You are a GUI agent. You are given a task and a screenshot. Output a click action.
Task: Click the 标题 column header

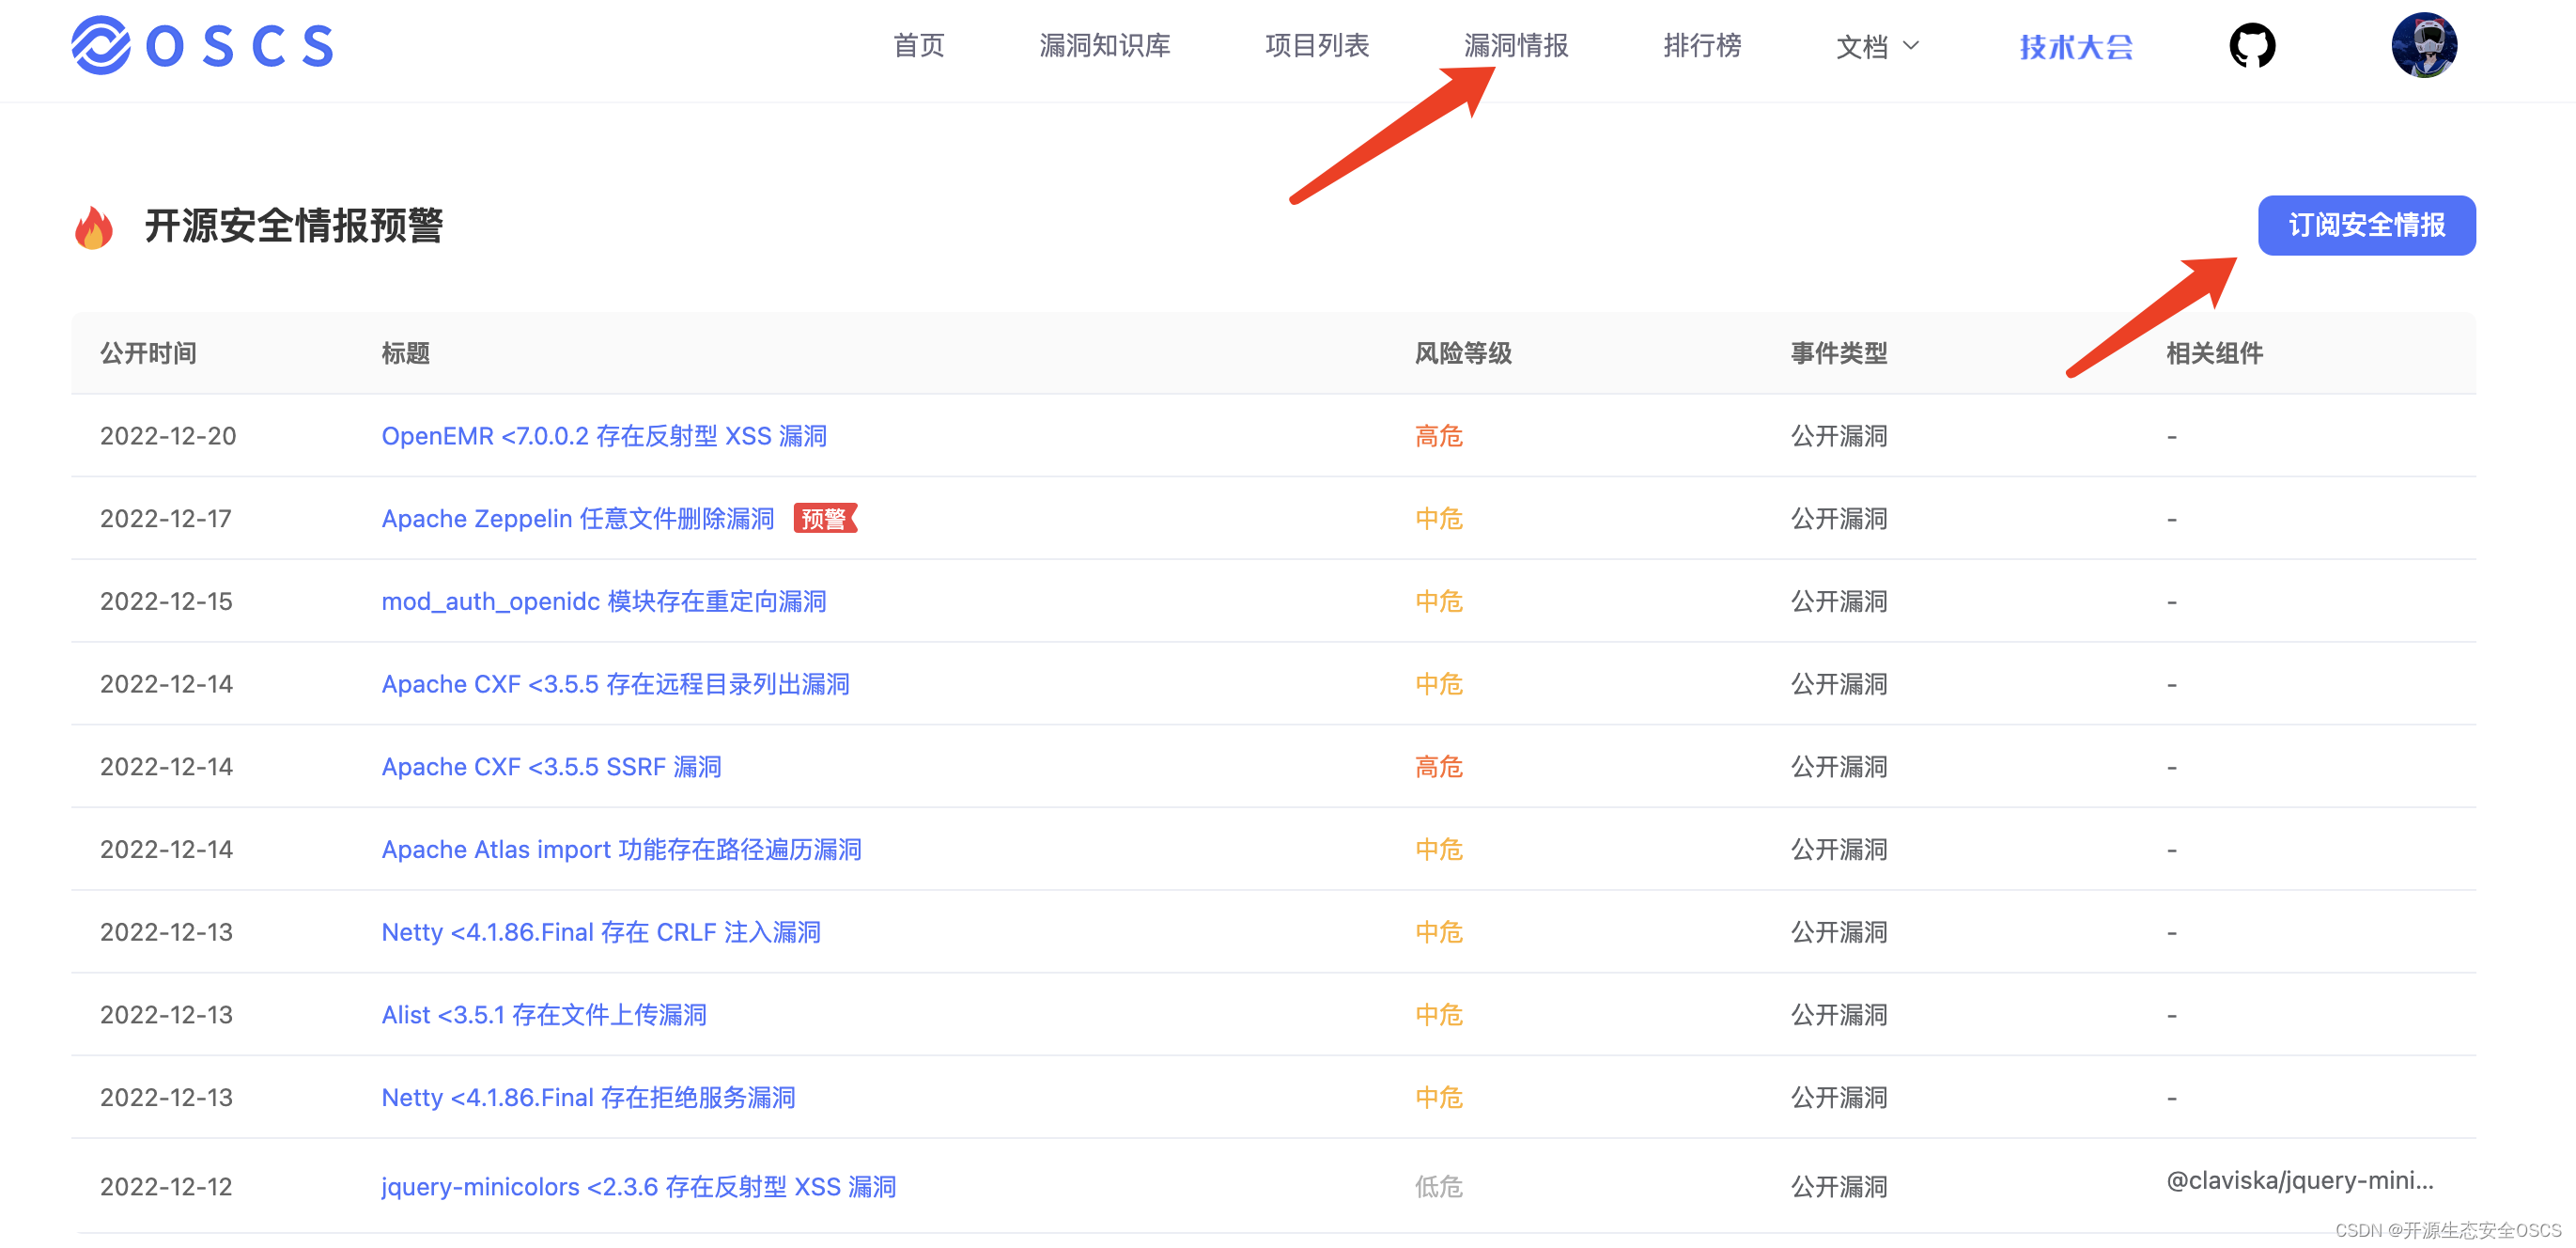coord(405,353)
